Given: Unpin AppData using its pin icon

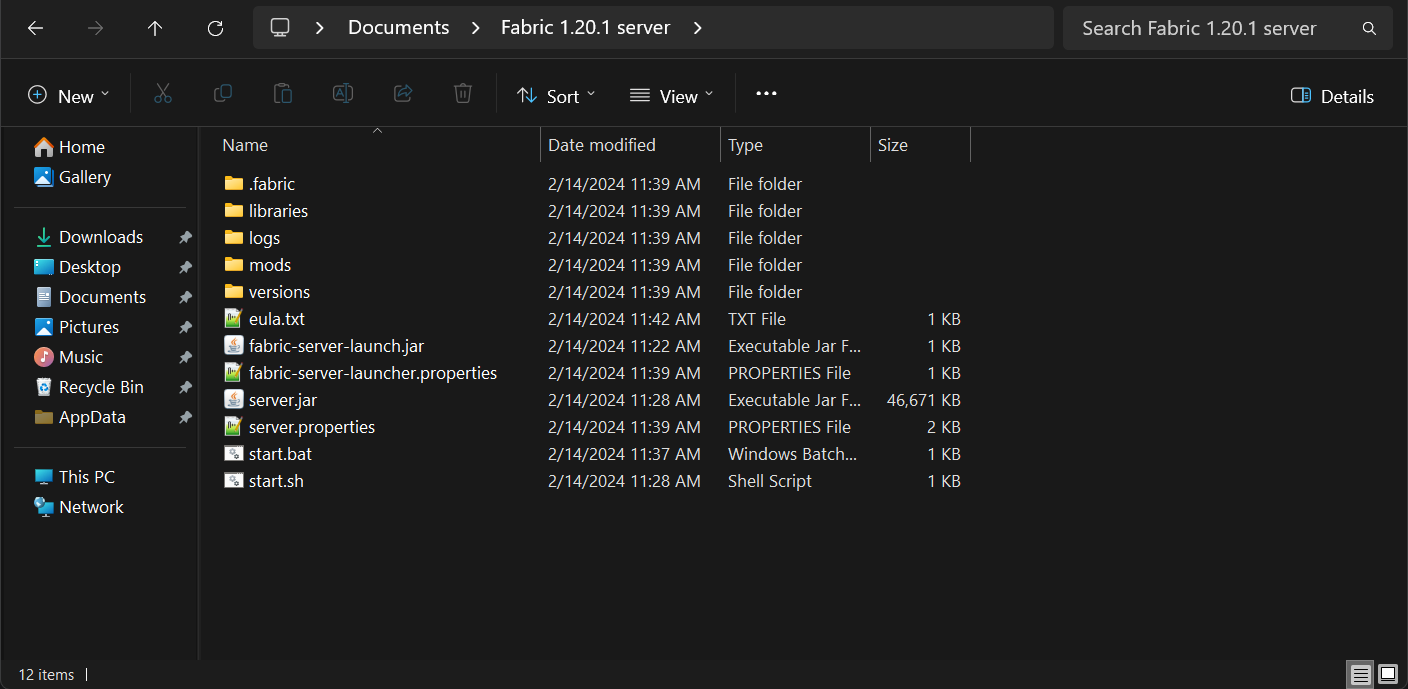Looking at the screenshot, I should point(185,418).
